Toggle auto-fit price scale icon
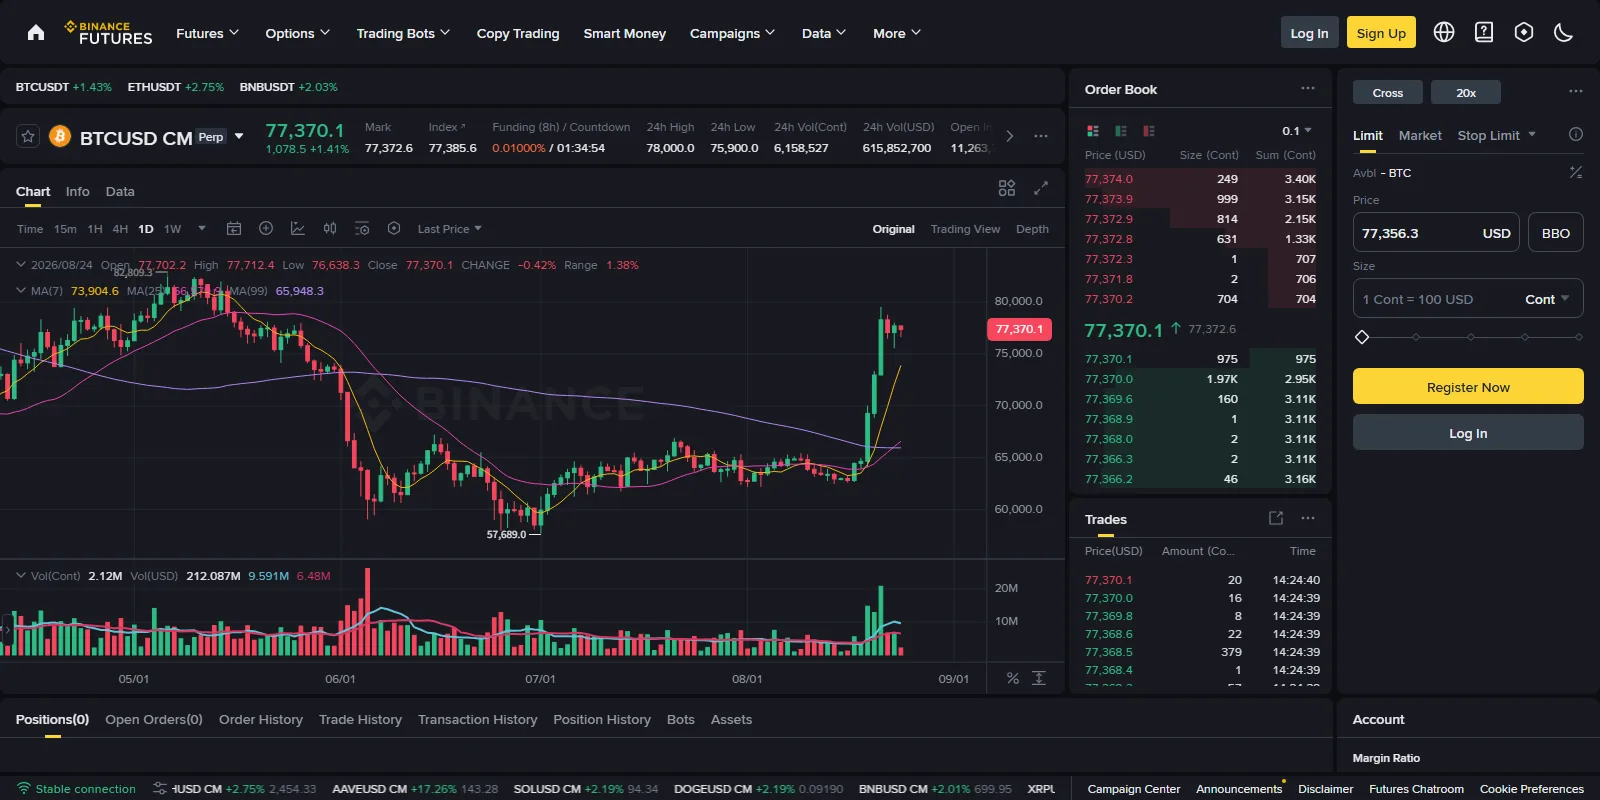 [1039, 678]
